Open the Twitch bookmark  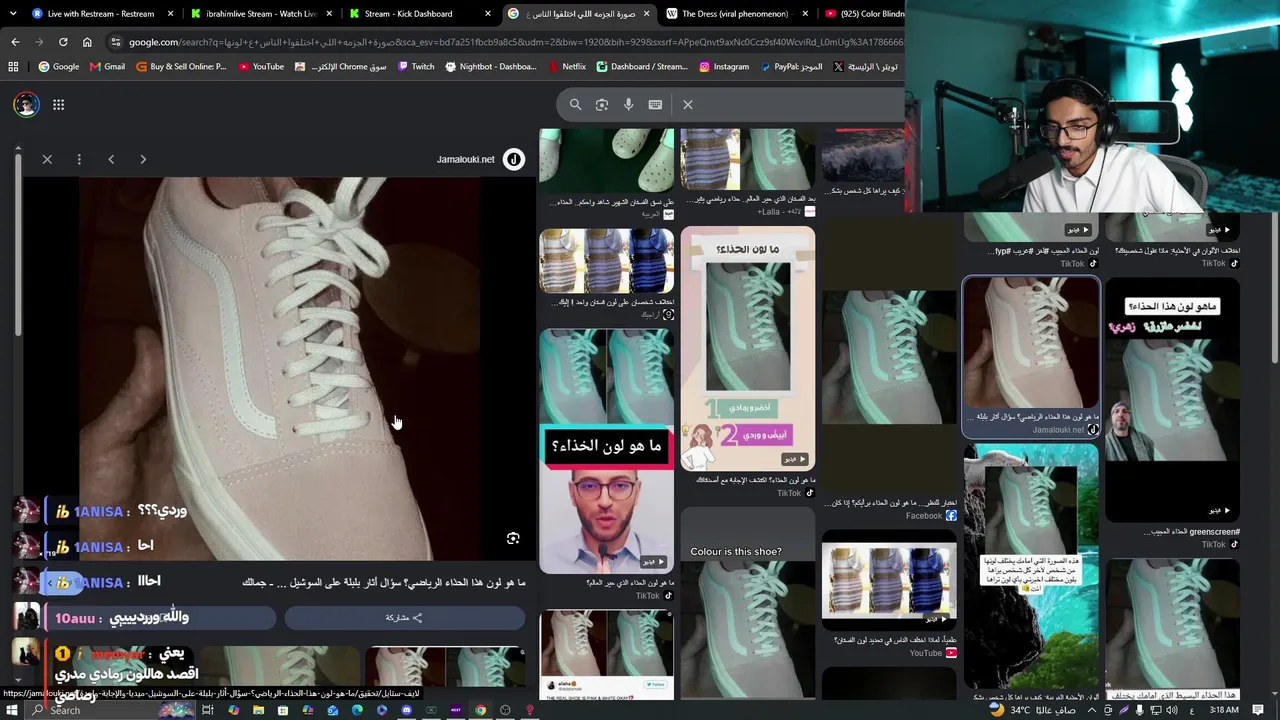[x=415, y=67]
